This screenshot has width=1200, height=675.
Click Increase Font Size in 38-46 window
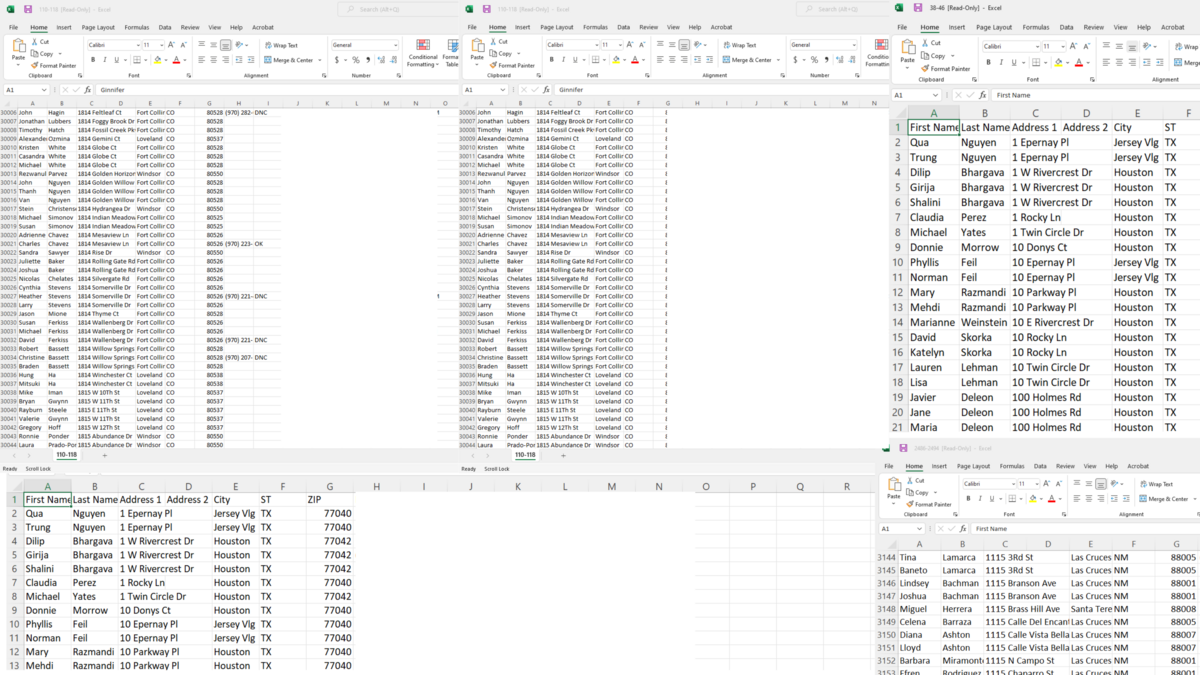(1075, 46)
